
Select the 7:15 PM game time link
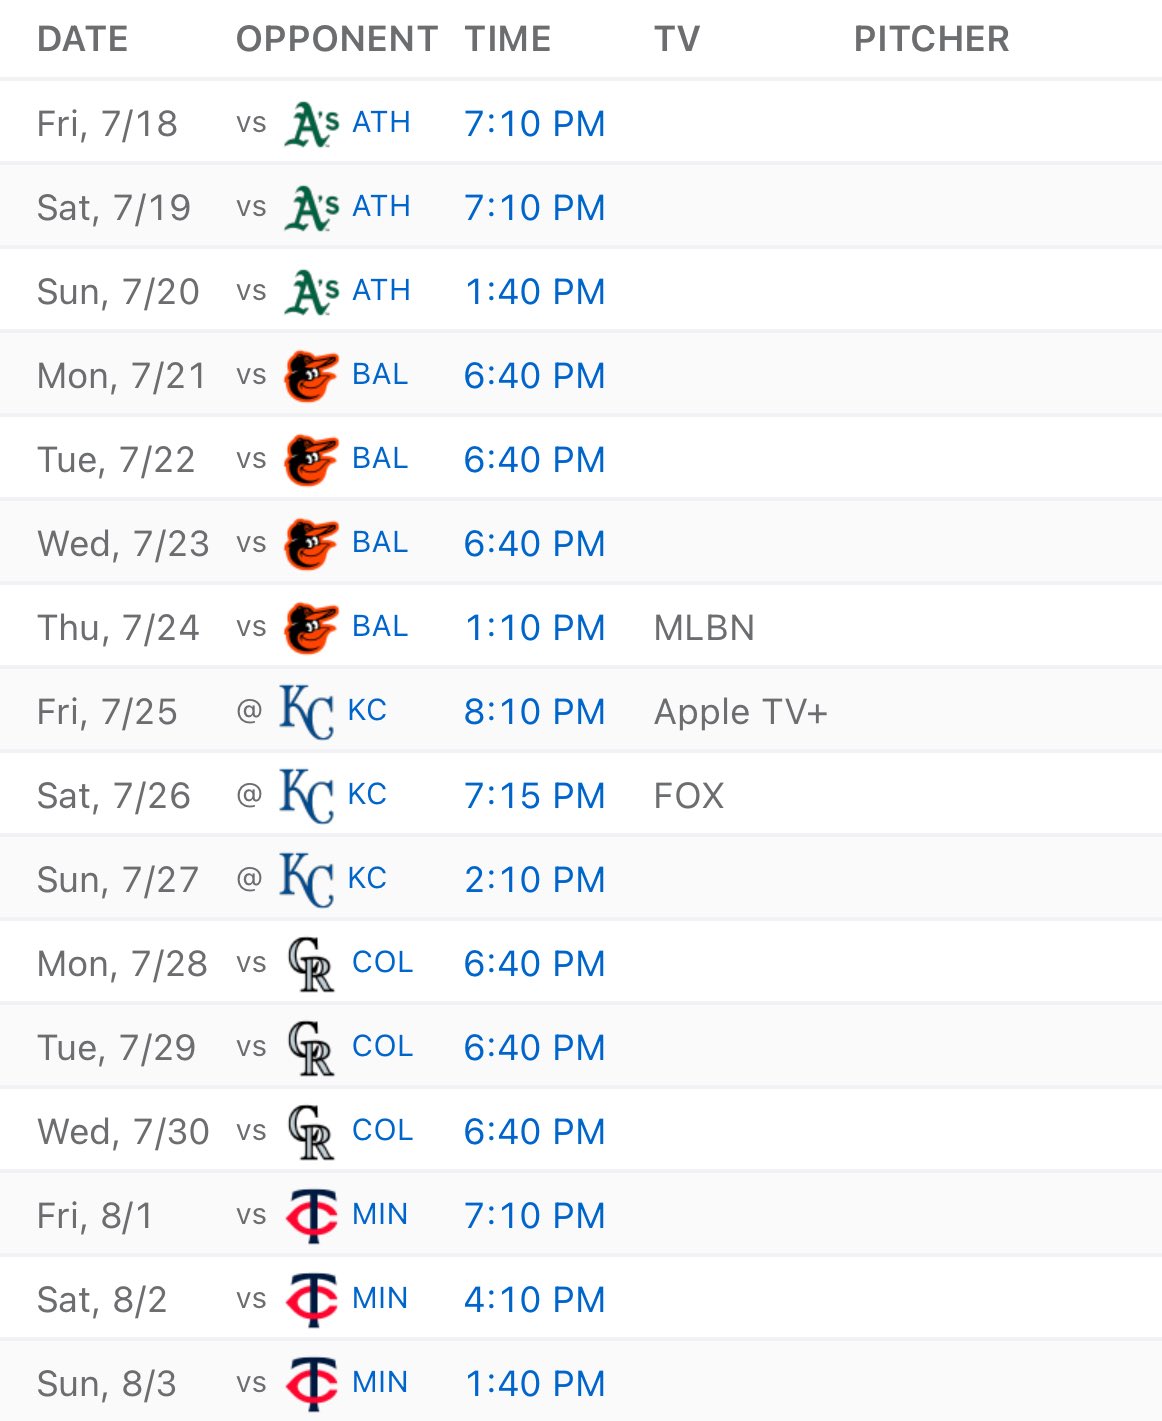coord(535,796)
